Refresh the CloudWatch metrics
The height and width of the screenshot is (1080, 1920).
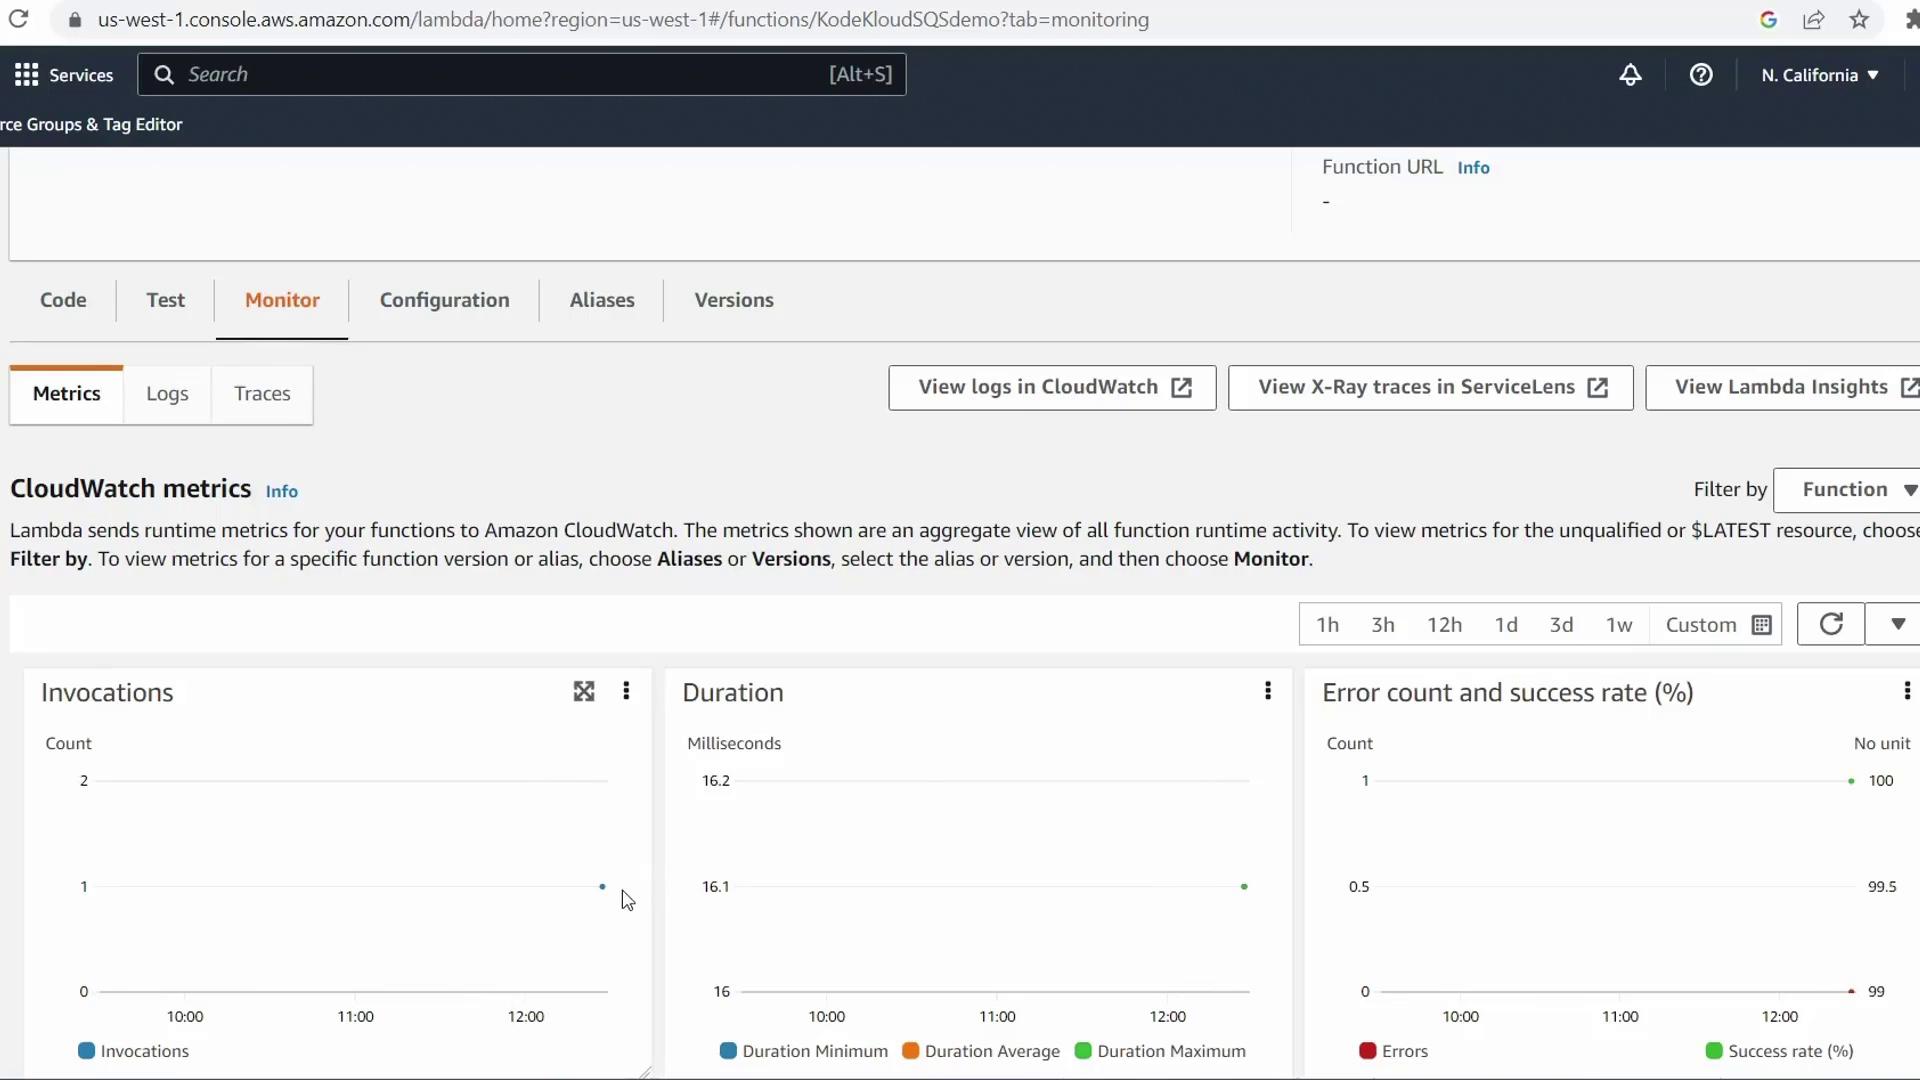pos(1830,624)
